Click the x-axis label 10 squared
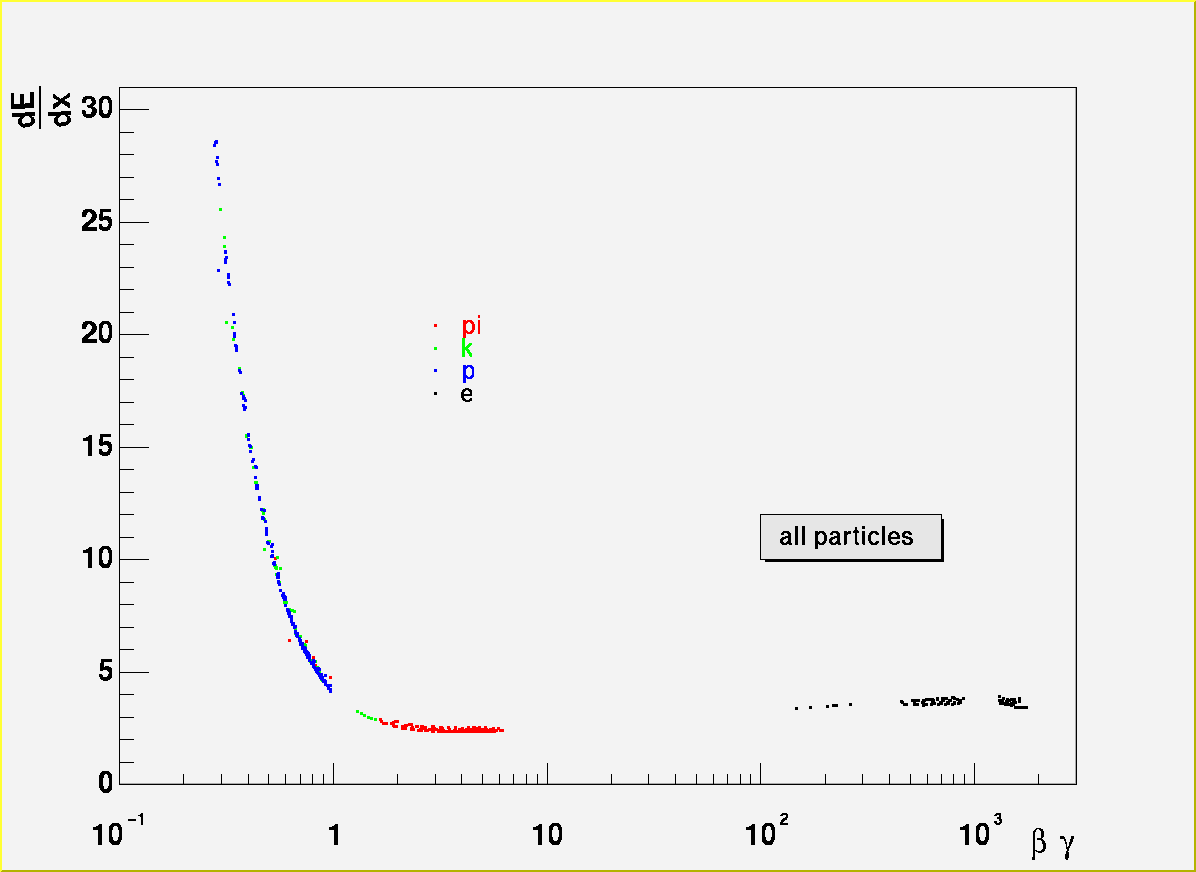Viewport: 1196px width, 872px height. (764, 832)
